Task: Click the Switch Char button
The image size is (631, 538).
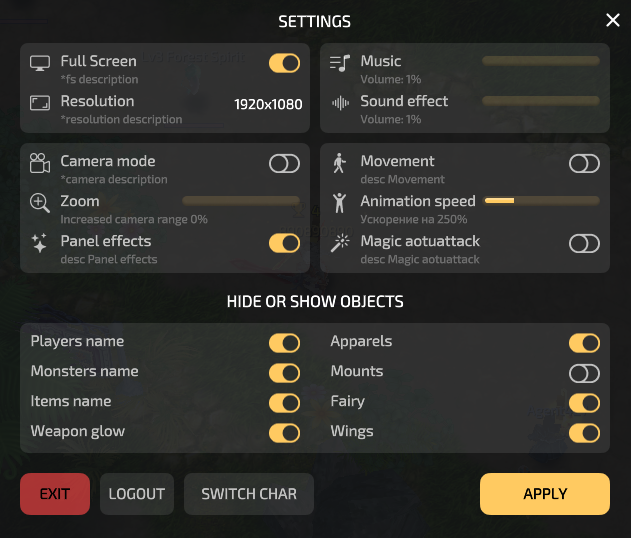Action: [249, 494]
